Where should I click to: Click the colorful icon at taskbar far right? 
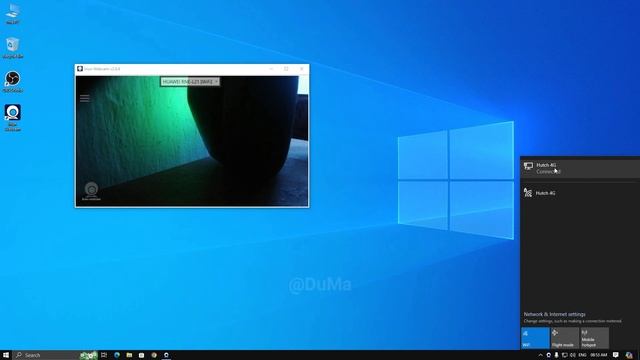[629, 356]
